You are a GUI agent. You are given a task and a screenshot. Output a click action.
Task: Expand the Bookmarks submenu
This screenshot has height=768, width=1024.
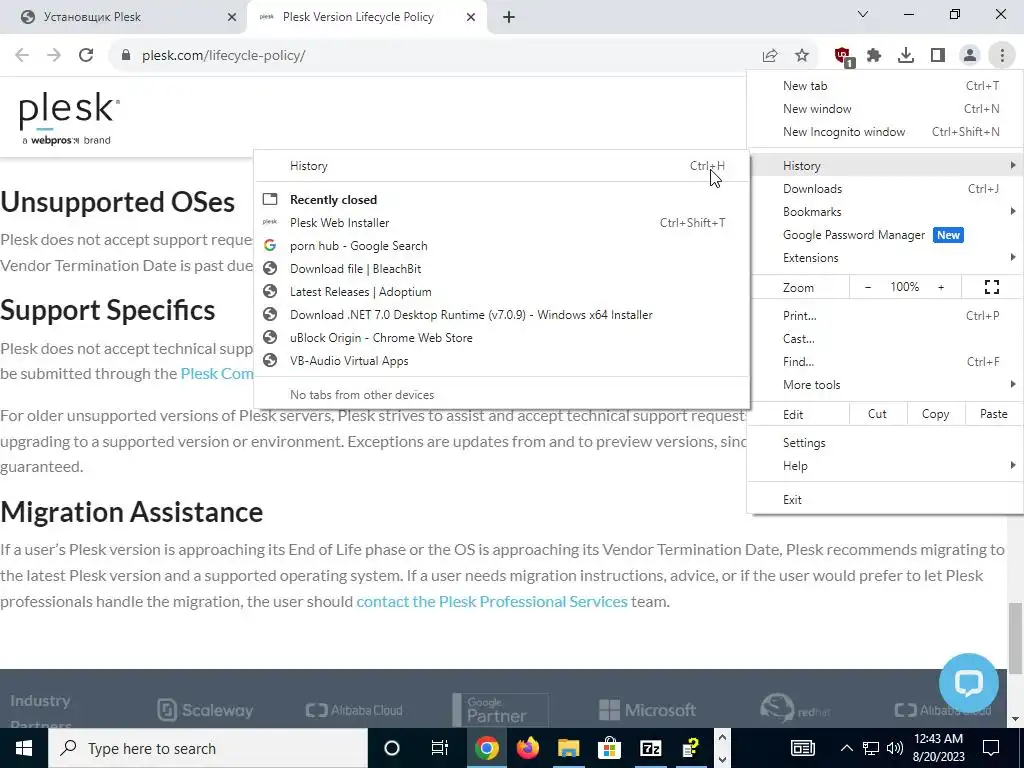[885, 212]
